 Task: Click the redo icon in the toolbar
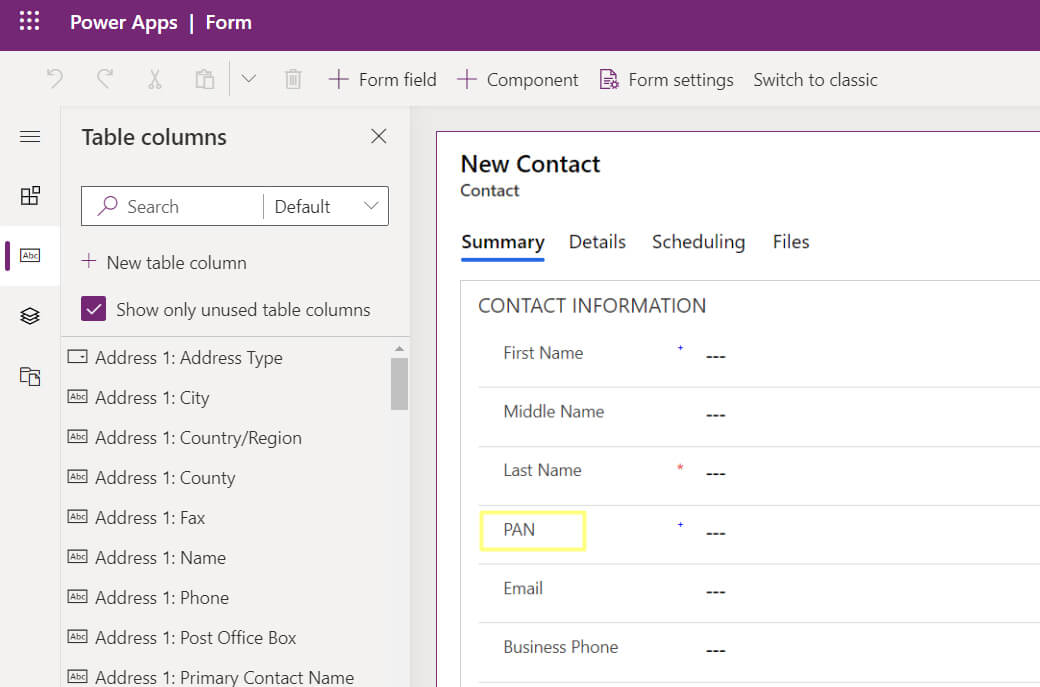pos(105,79)
